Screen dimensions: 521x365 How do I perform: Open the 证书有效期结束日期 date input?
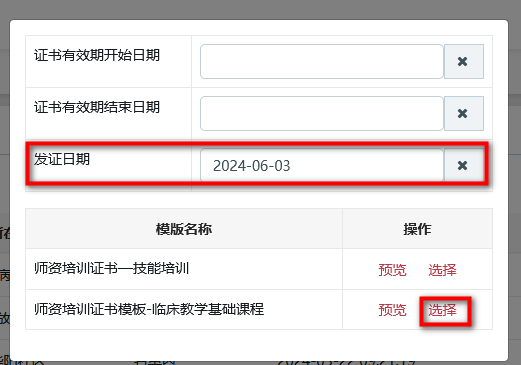(x=322, y=114)
